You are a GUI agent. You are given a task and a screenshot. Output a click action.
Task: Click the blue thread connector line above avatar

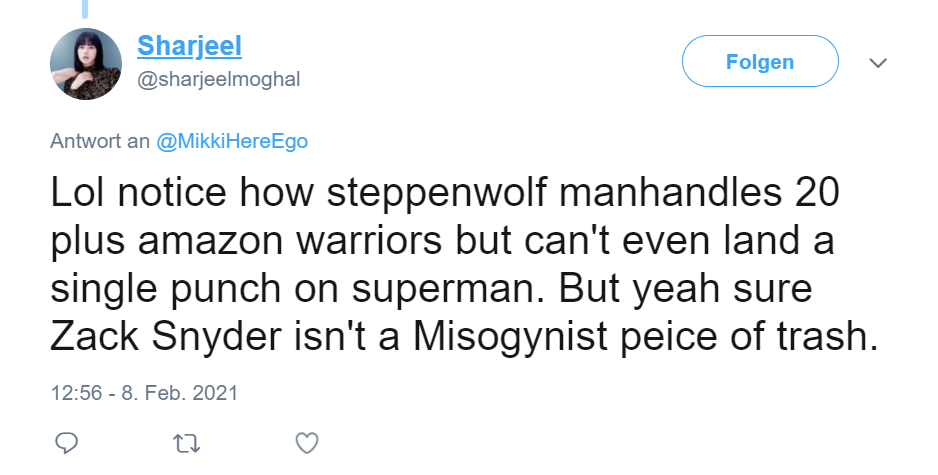tap(86, 9)
